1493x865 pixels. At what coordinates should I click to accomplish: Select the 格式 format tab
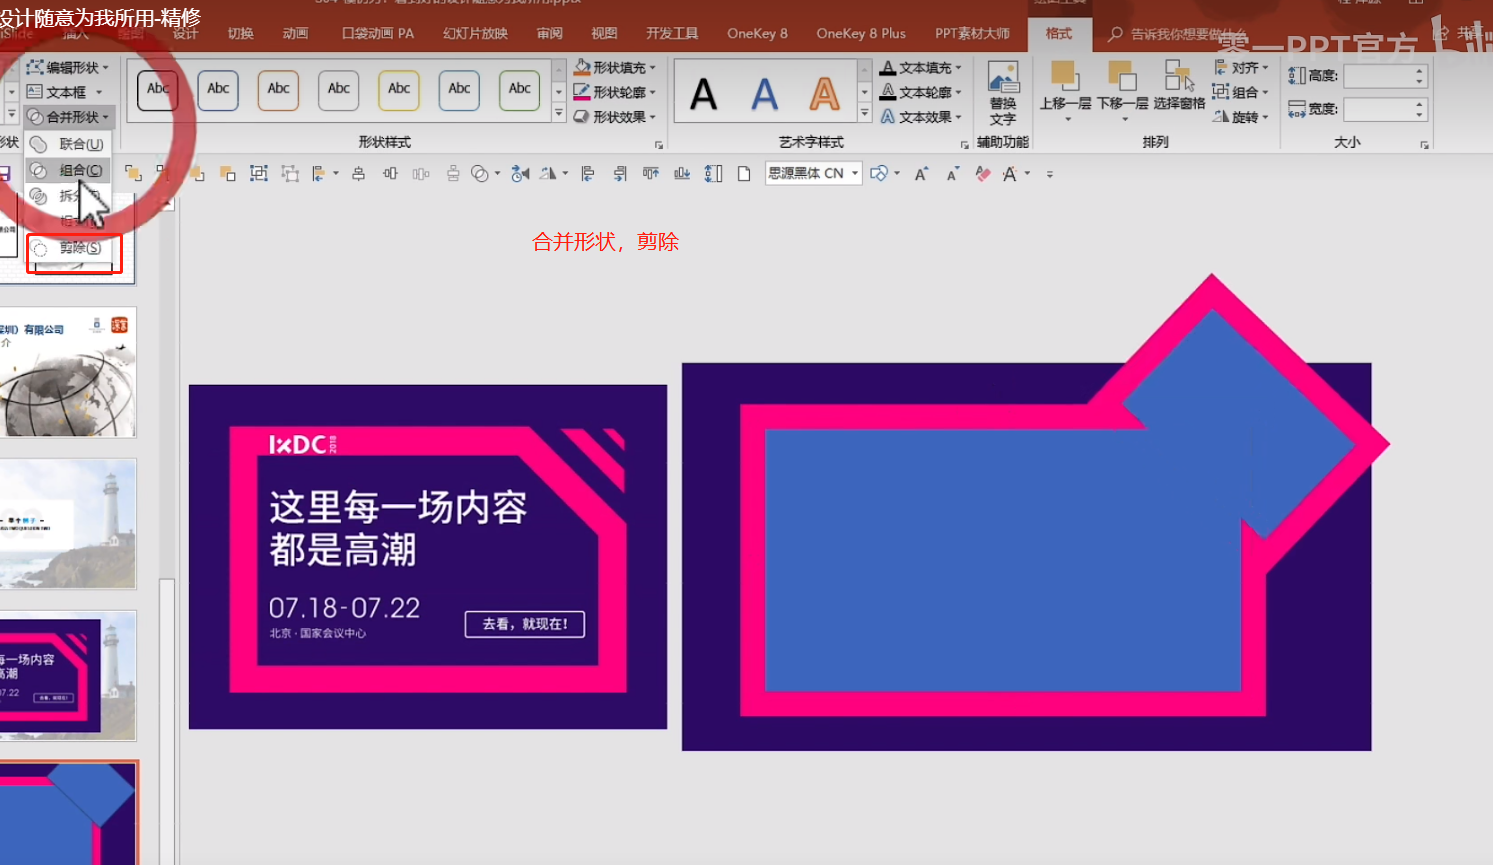[1059, 33]
